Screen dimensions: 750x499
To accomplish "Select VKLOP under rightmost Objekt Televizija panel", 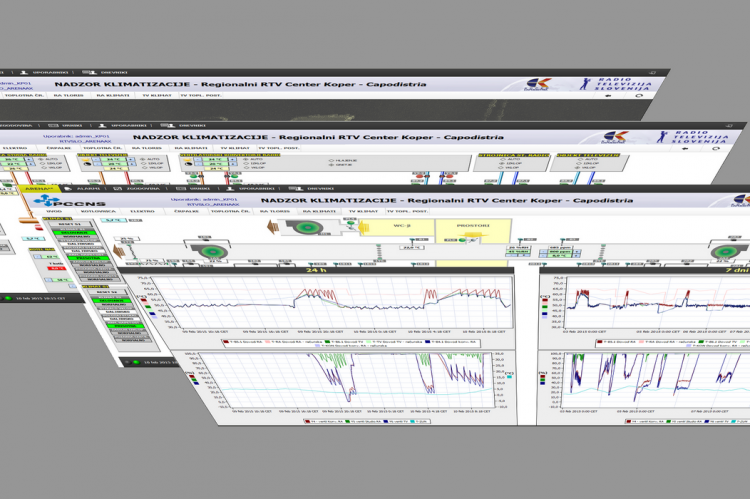I will coord(578,167).
